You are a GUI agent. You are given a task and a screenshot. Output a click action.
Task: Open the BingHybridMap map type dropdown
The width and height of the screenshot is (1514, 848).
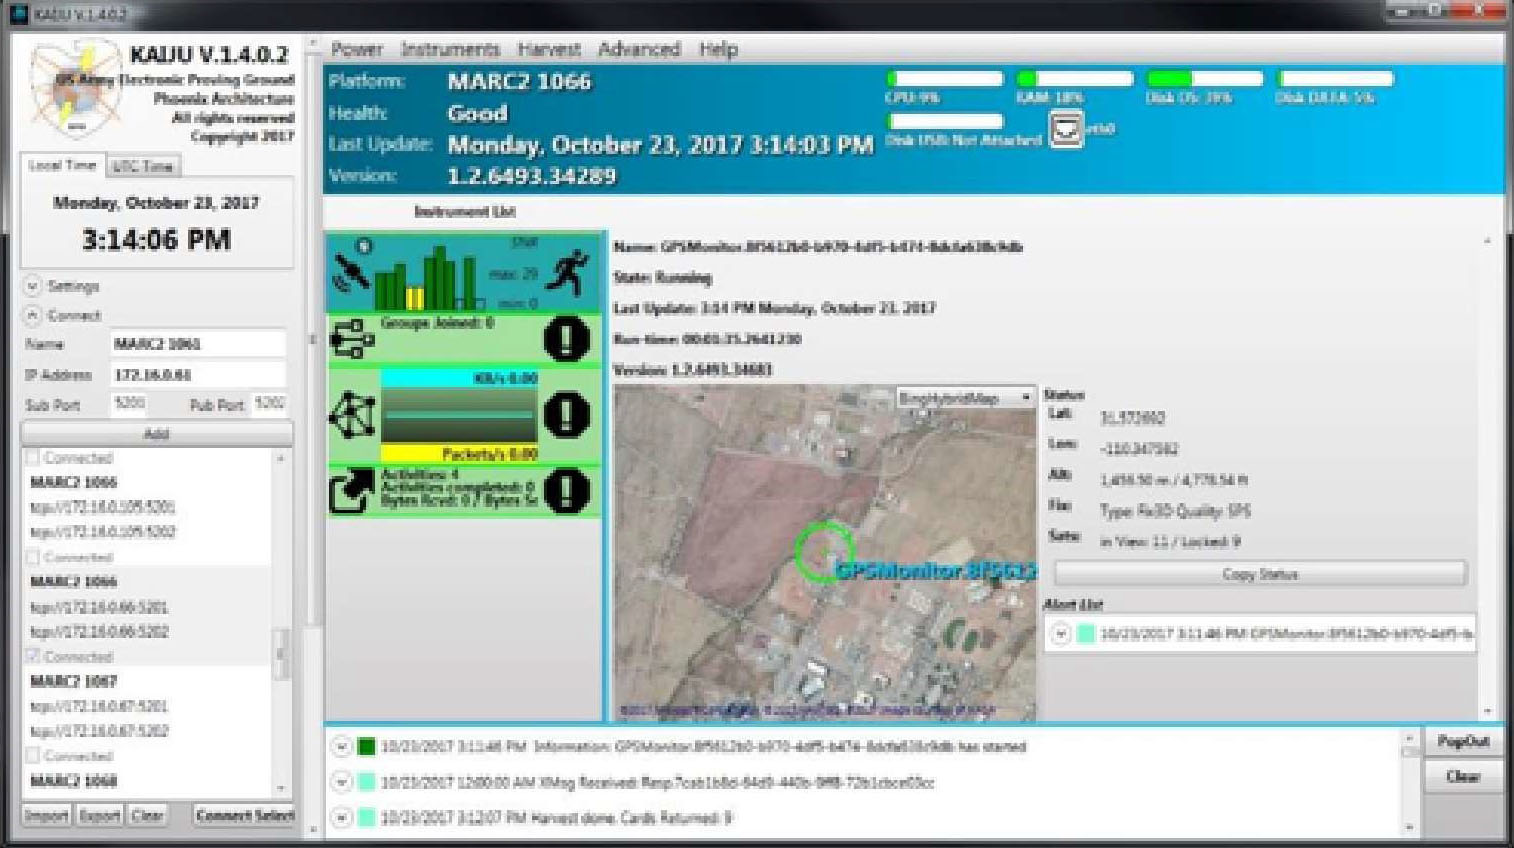point(964,398)
